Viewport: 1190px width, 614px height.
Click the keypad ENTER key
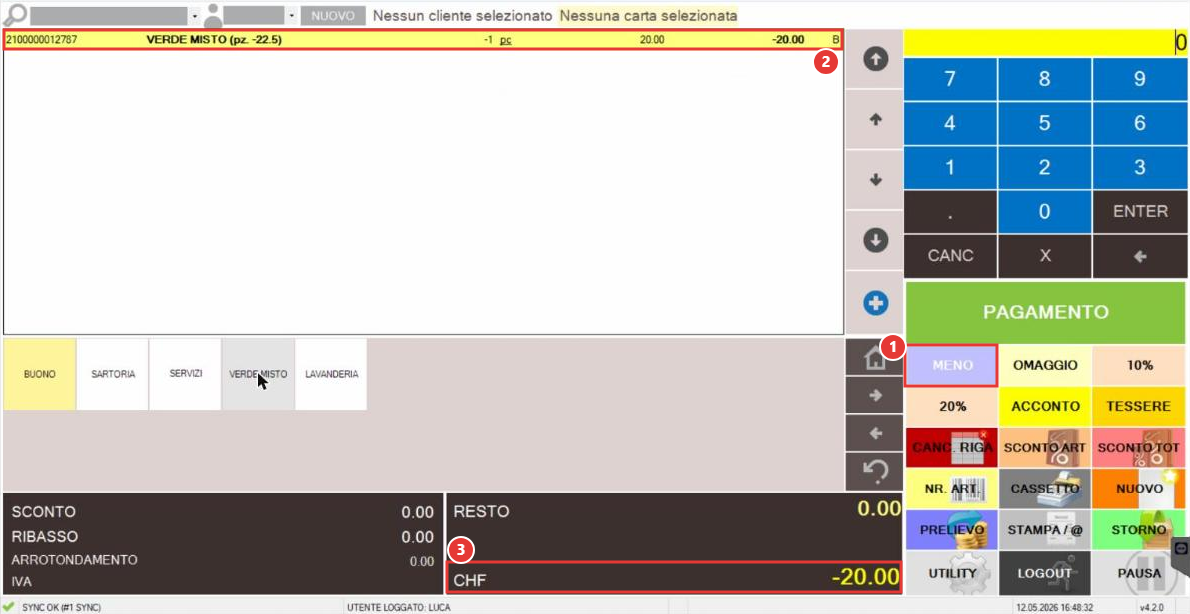tap(1140, 212)
